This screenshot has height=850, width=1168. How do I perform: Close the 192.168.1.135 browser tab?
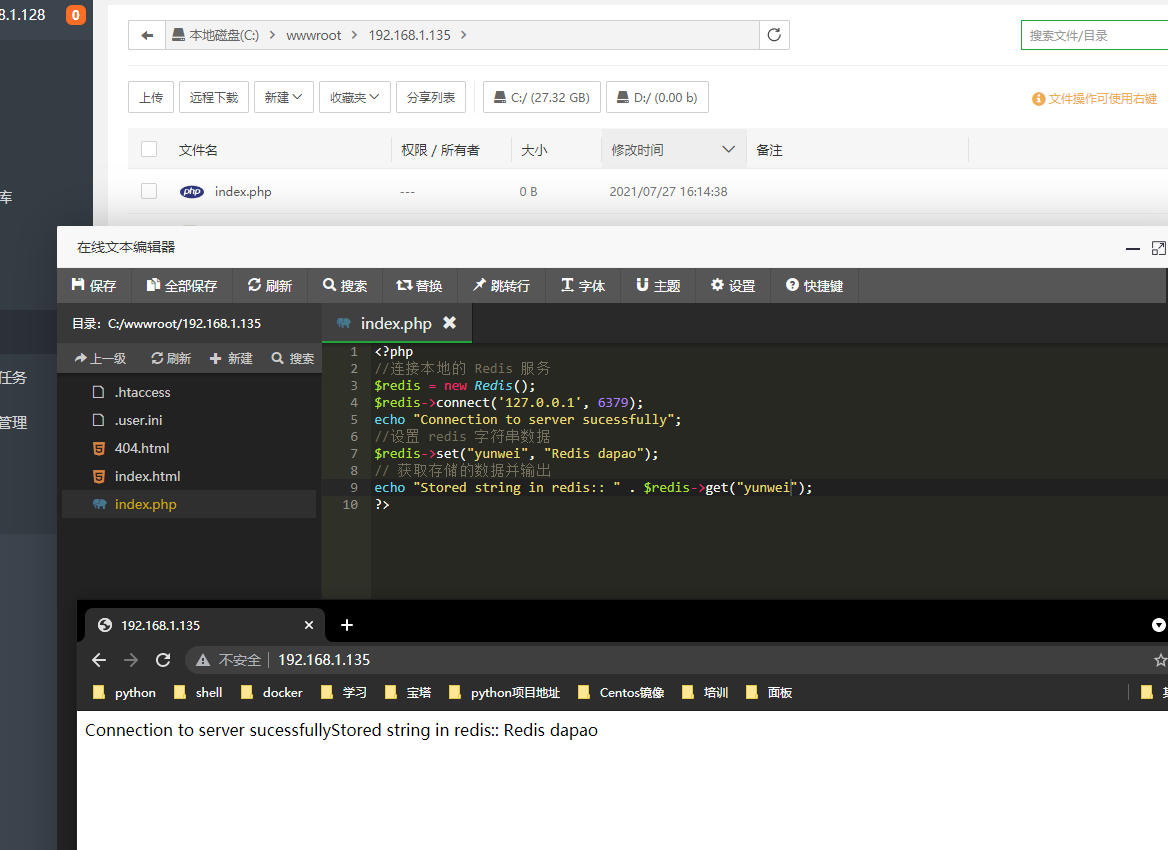coord(308,625)
